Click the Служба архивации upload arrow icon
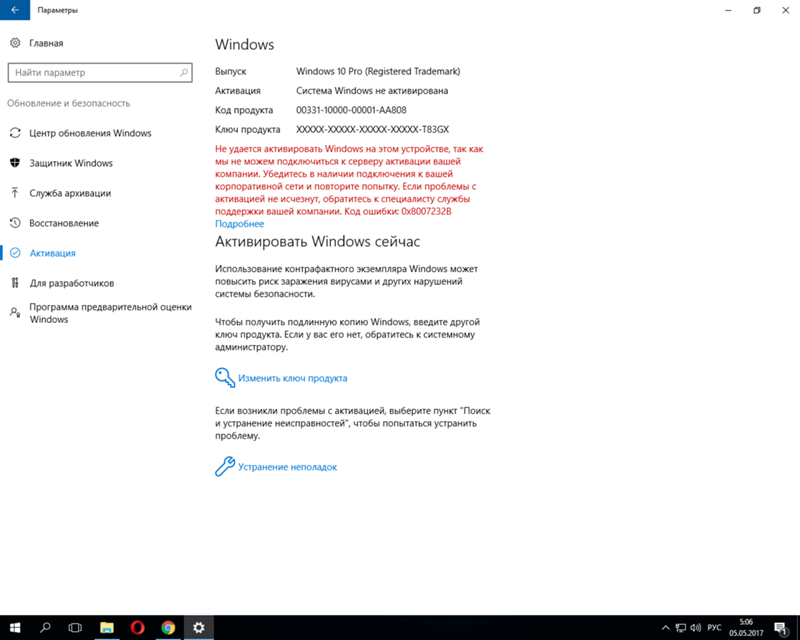Image resolution: width=800 pixels, height=640 pixels. pos(15,193)
